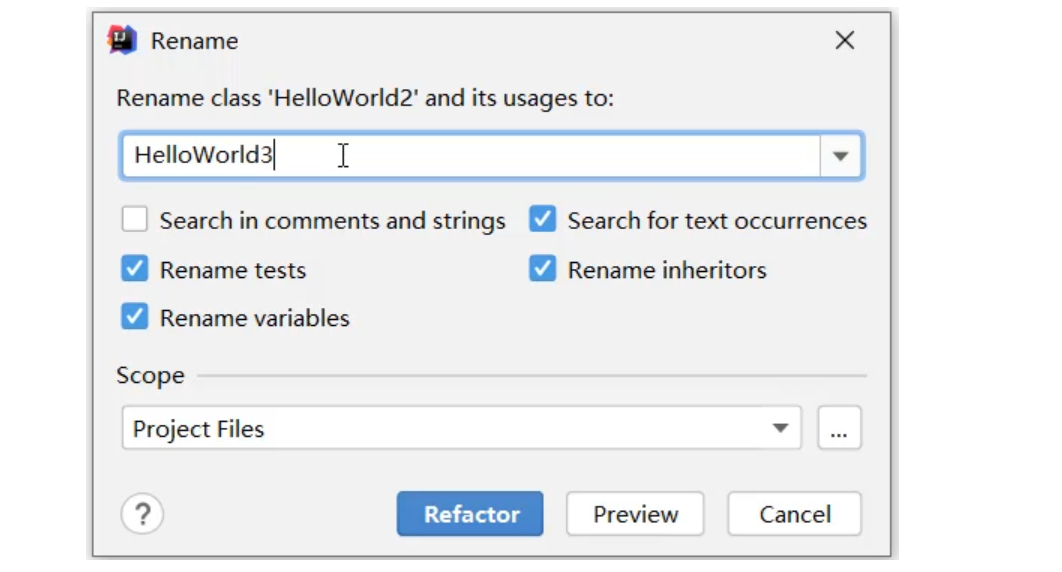Click the ellipsis button beside Scope
The image size is (1062, 572).
pos(839,428)
